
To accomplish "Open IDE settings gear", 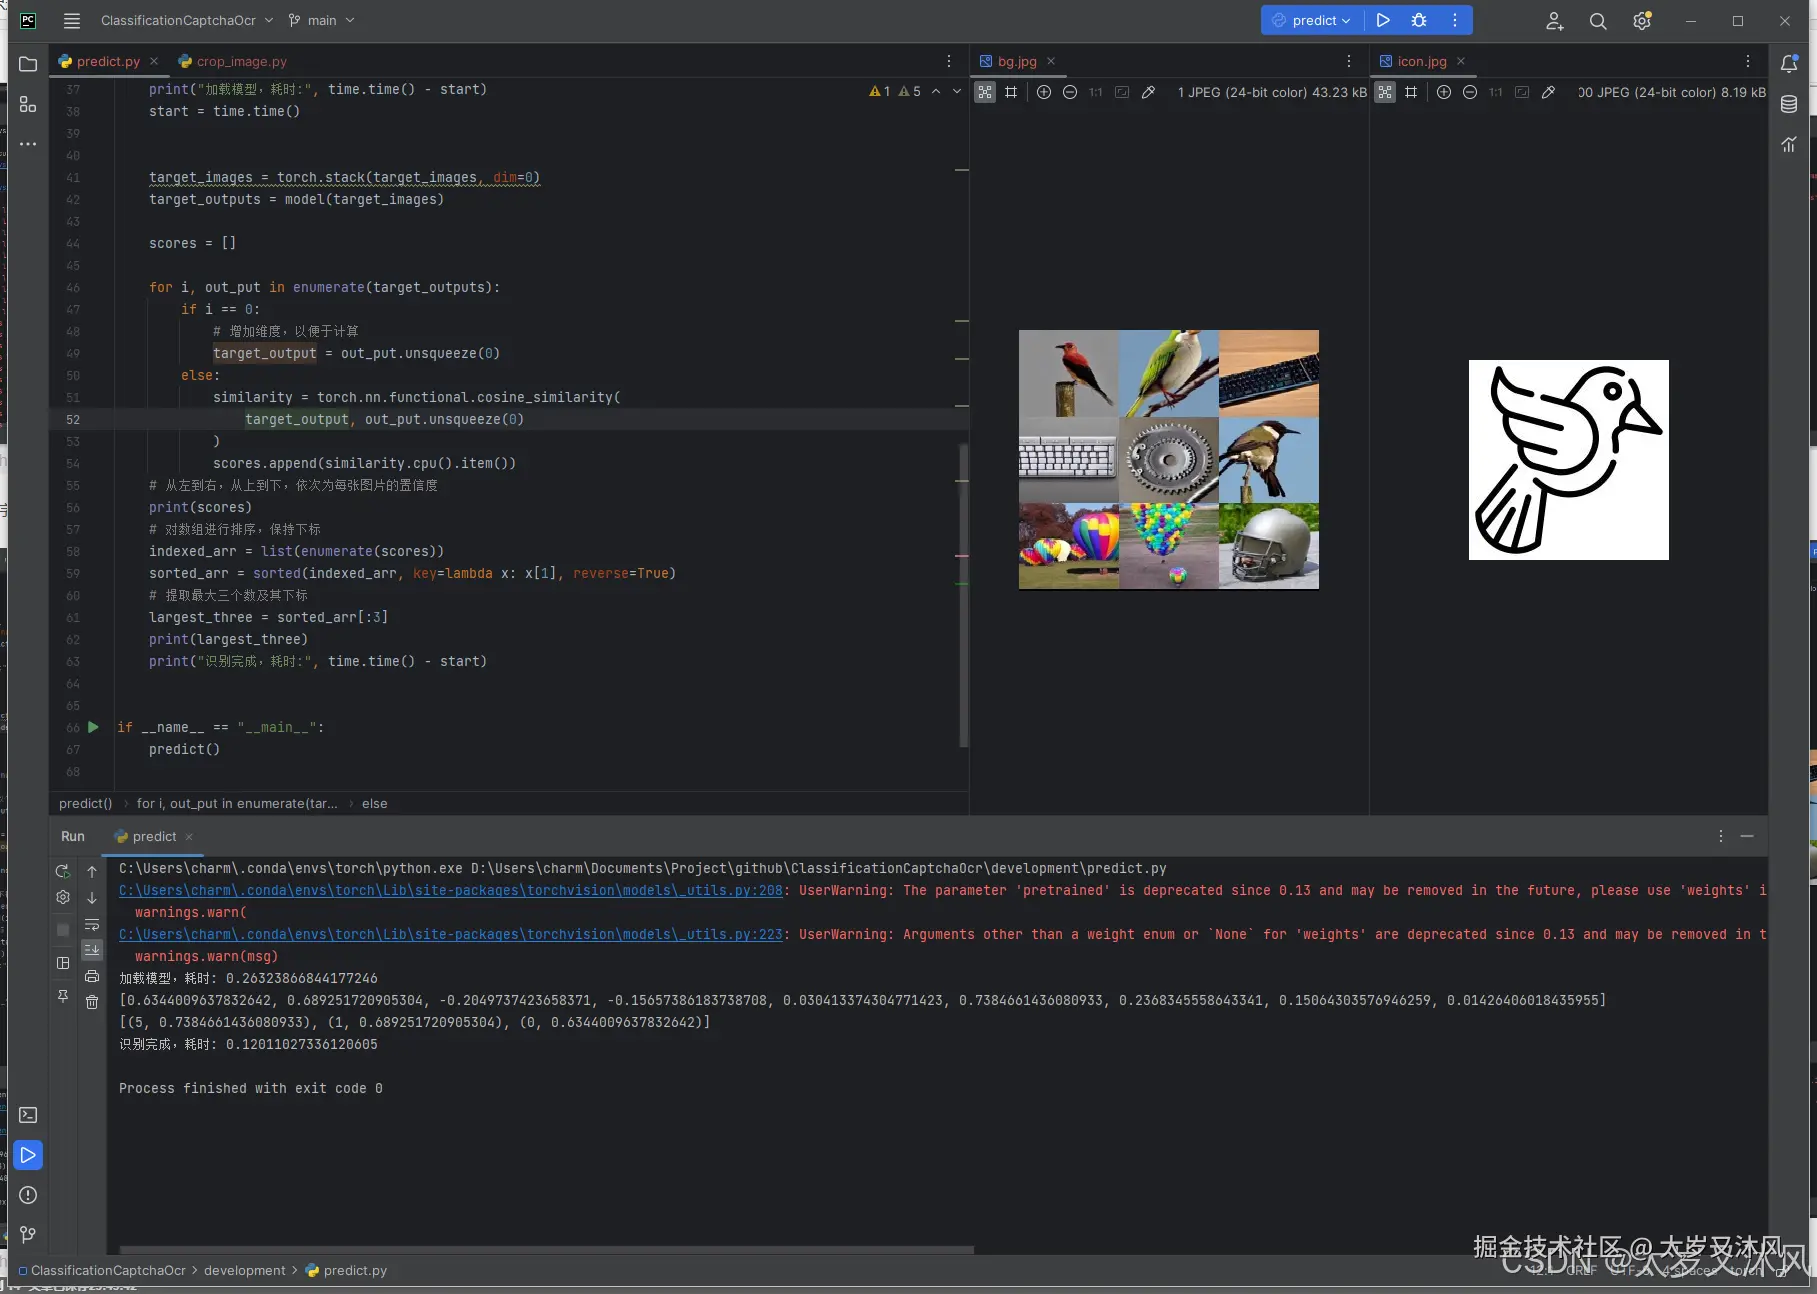I will 1642,21.
